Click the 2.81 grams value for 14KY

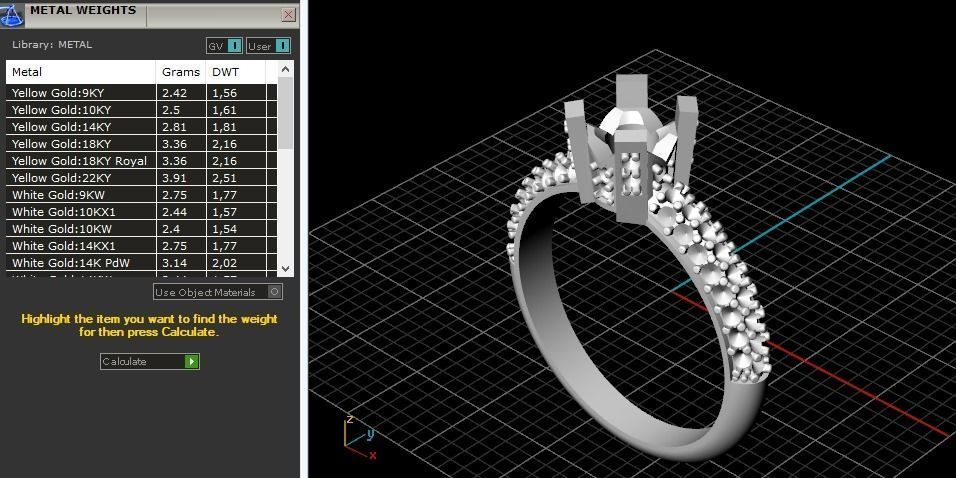point(174,127)
